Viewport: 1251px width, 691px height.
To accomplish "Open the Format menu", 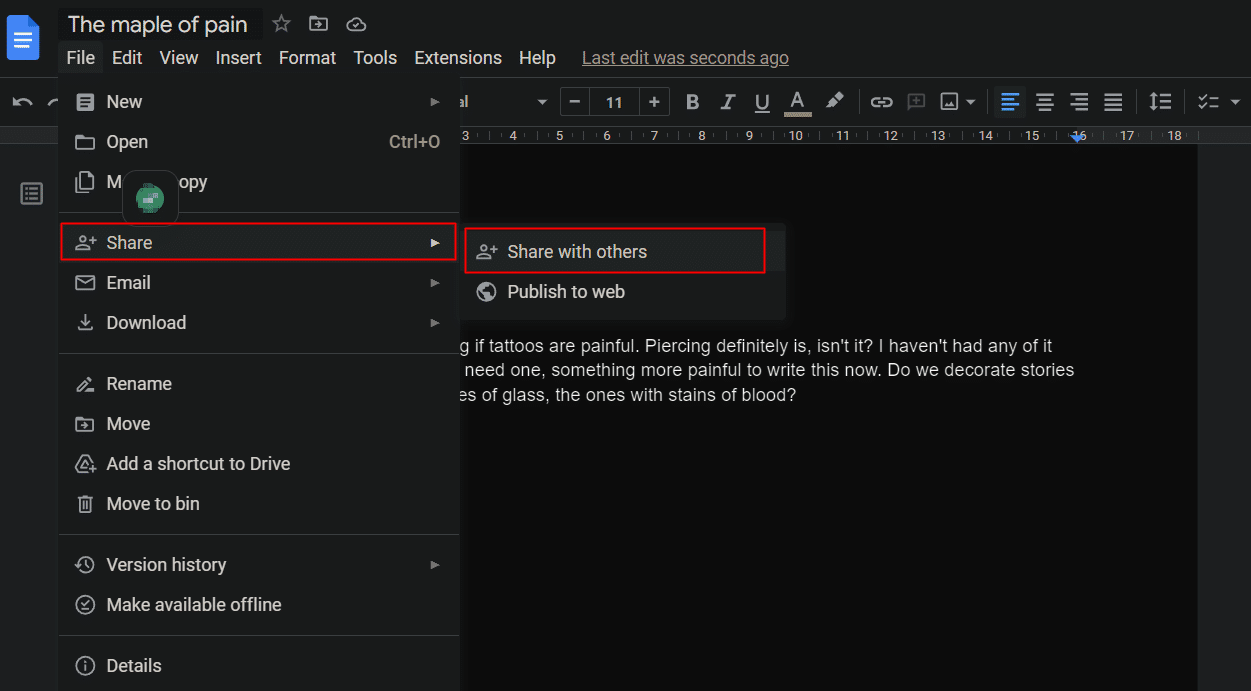I will [x=307, y=58].
